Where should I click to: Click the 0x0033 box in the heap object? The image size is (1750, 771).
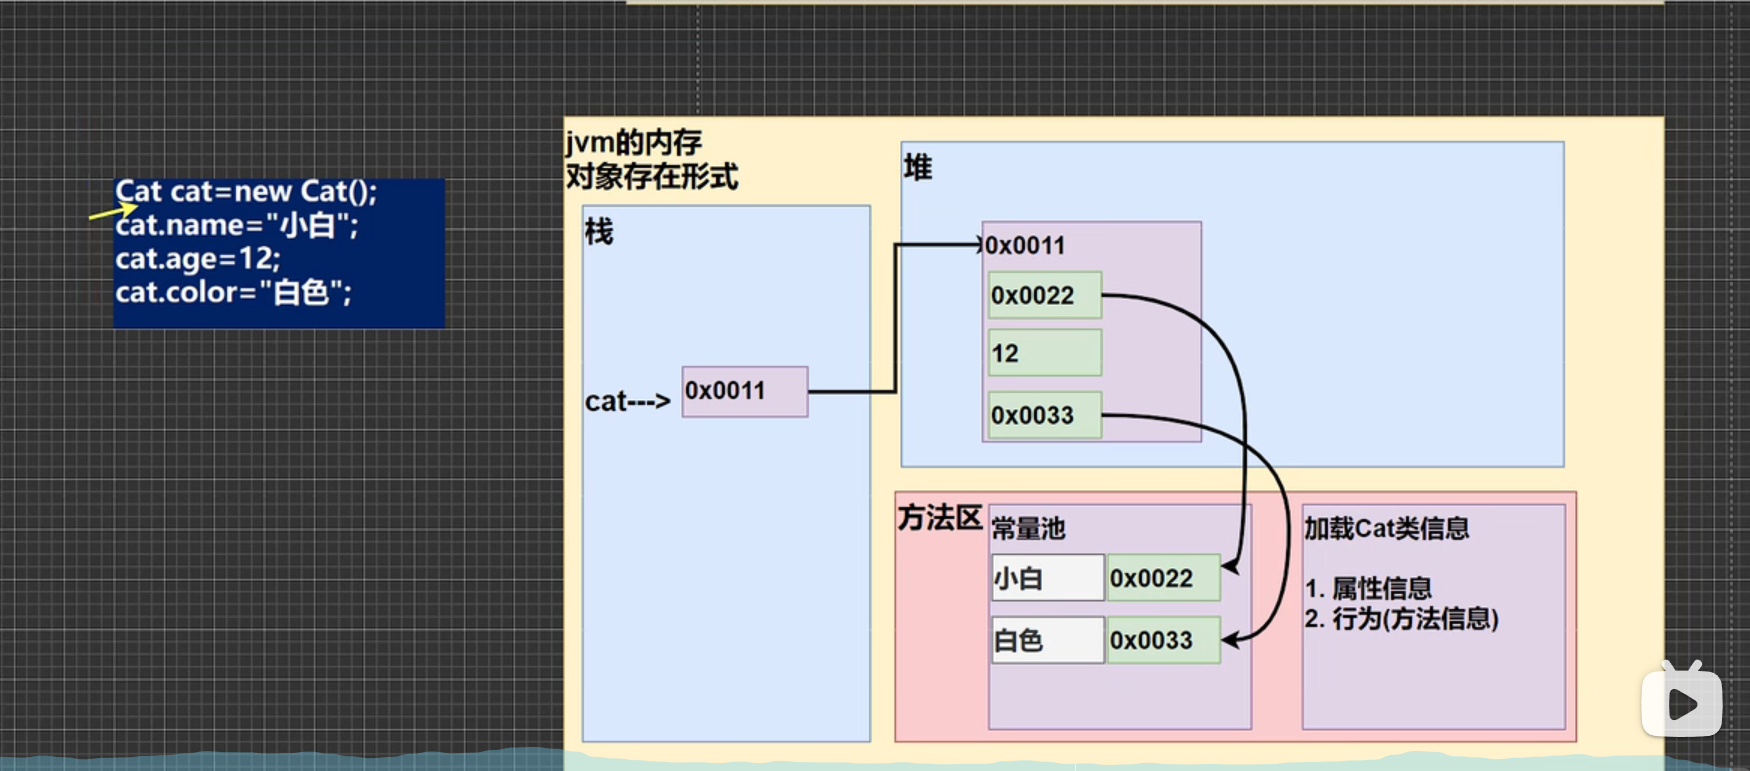[x=1044, y=415]
